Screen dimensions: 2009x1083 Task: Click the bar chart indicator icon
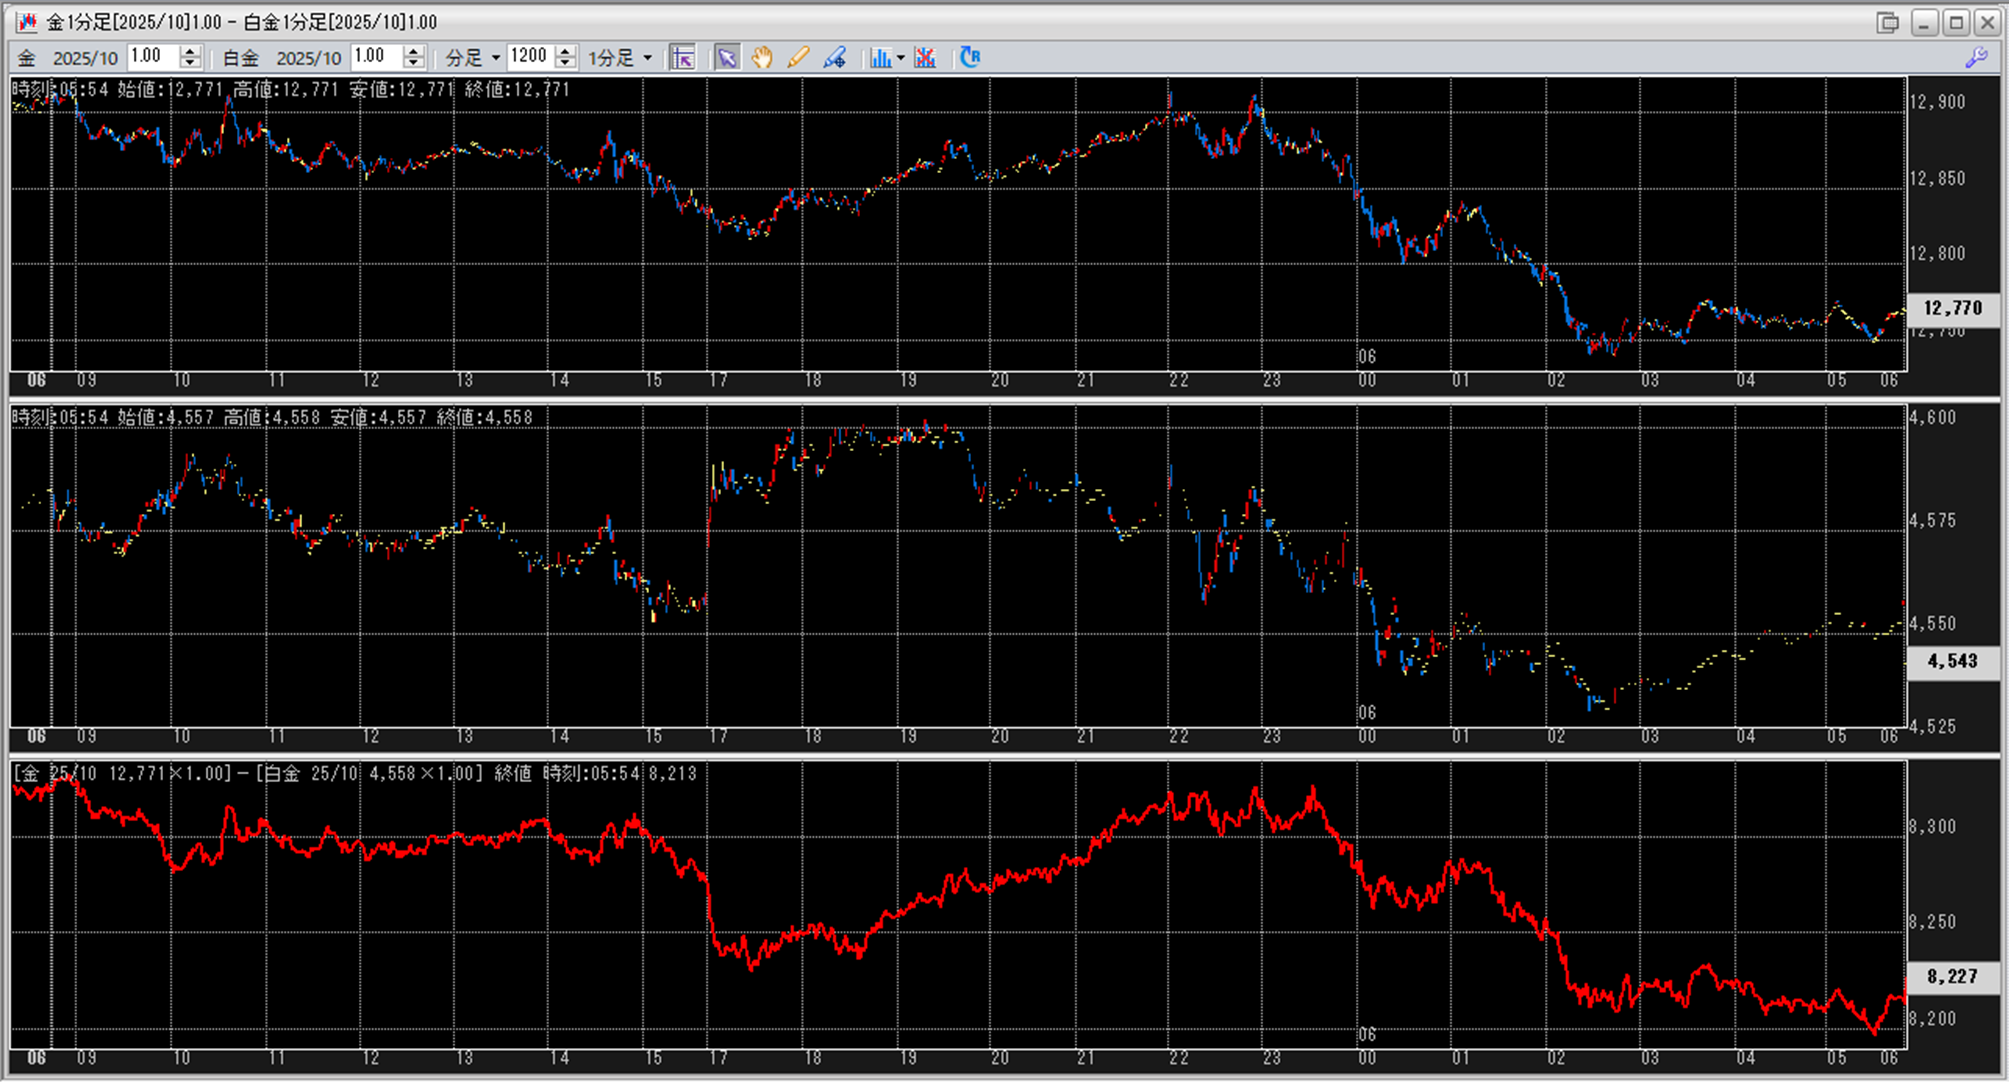(879, 58)
